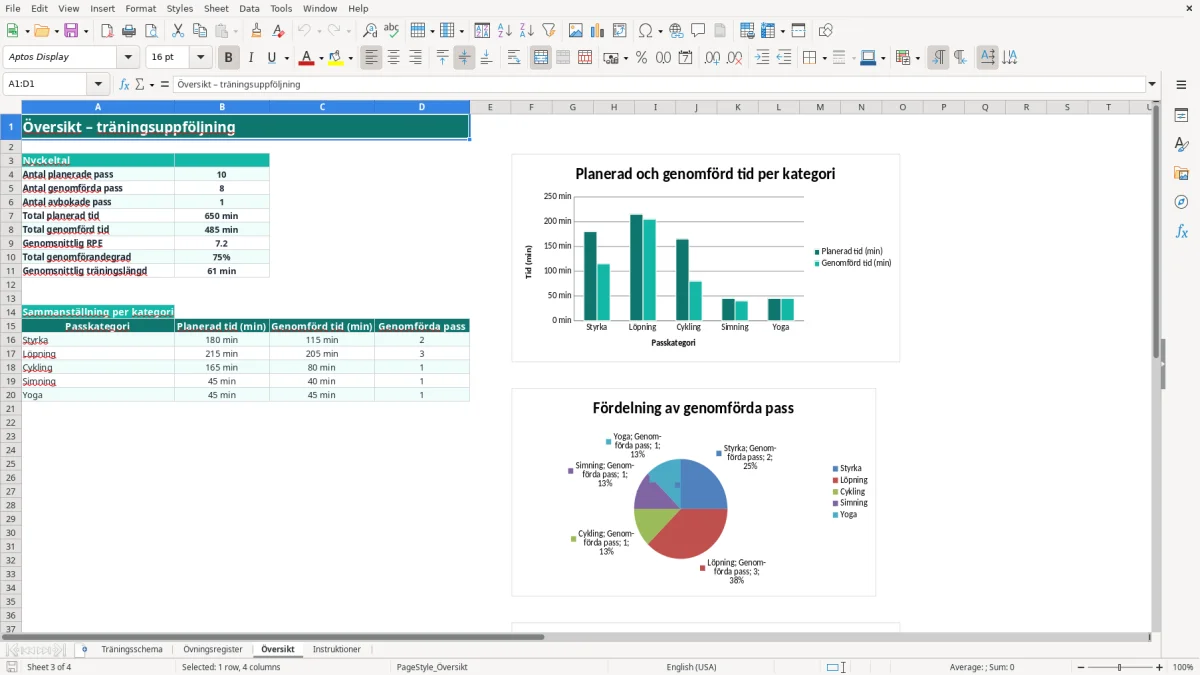Open the Conditional Formatting dropdown arrow
This screenshot has height=675, width=1200.
[x=917, y=58]
